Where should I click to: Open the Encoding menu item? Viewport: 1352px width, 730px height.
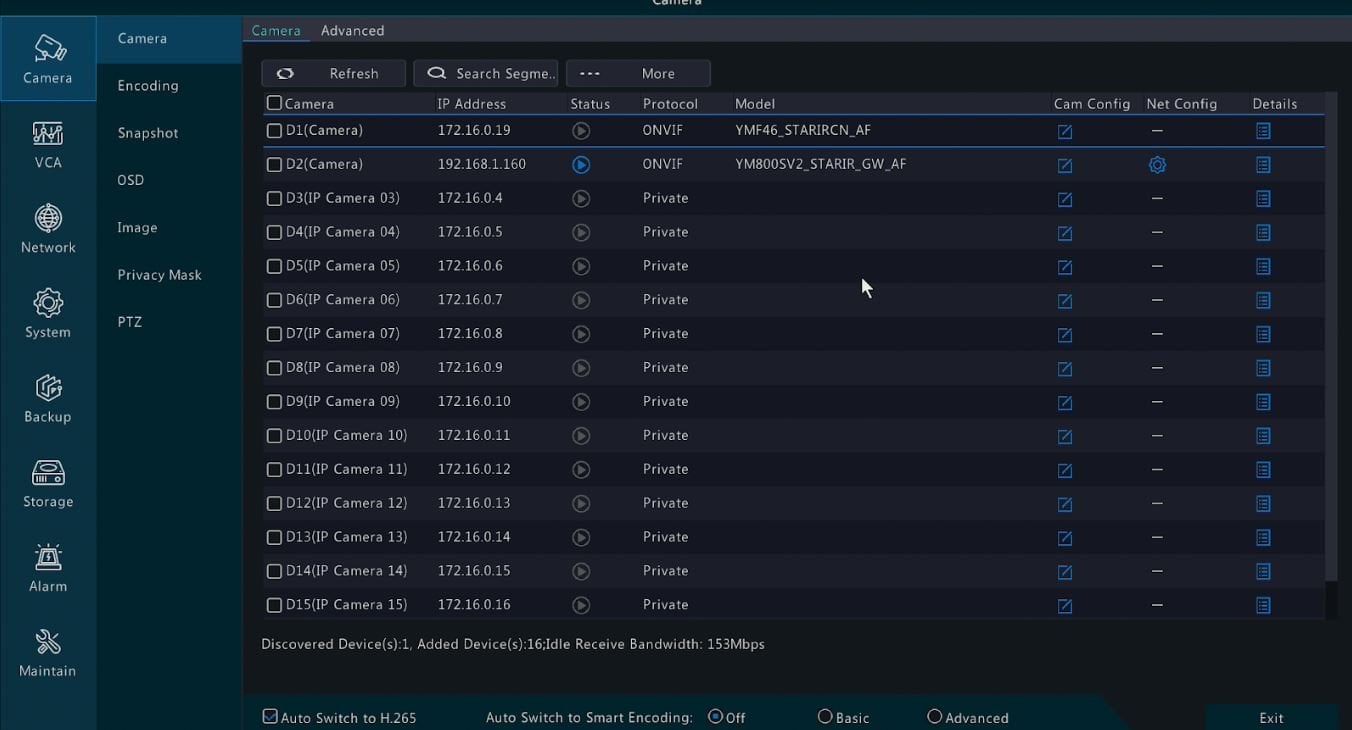[x=148, y=86]
